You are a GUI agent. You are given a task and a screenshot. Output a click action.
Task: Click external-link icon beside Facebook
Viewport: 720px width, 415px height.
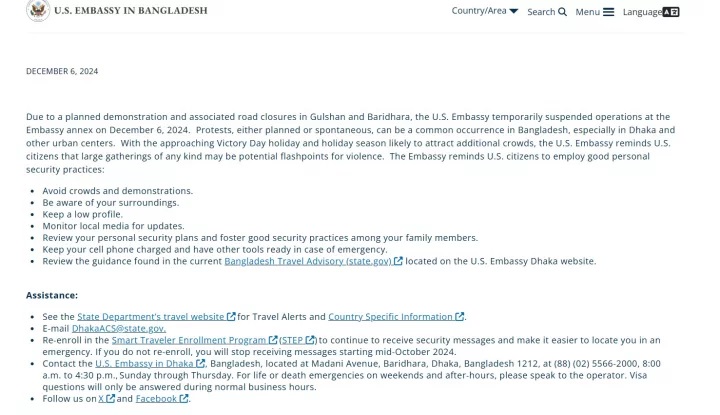184,398
